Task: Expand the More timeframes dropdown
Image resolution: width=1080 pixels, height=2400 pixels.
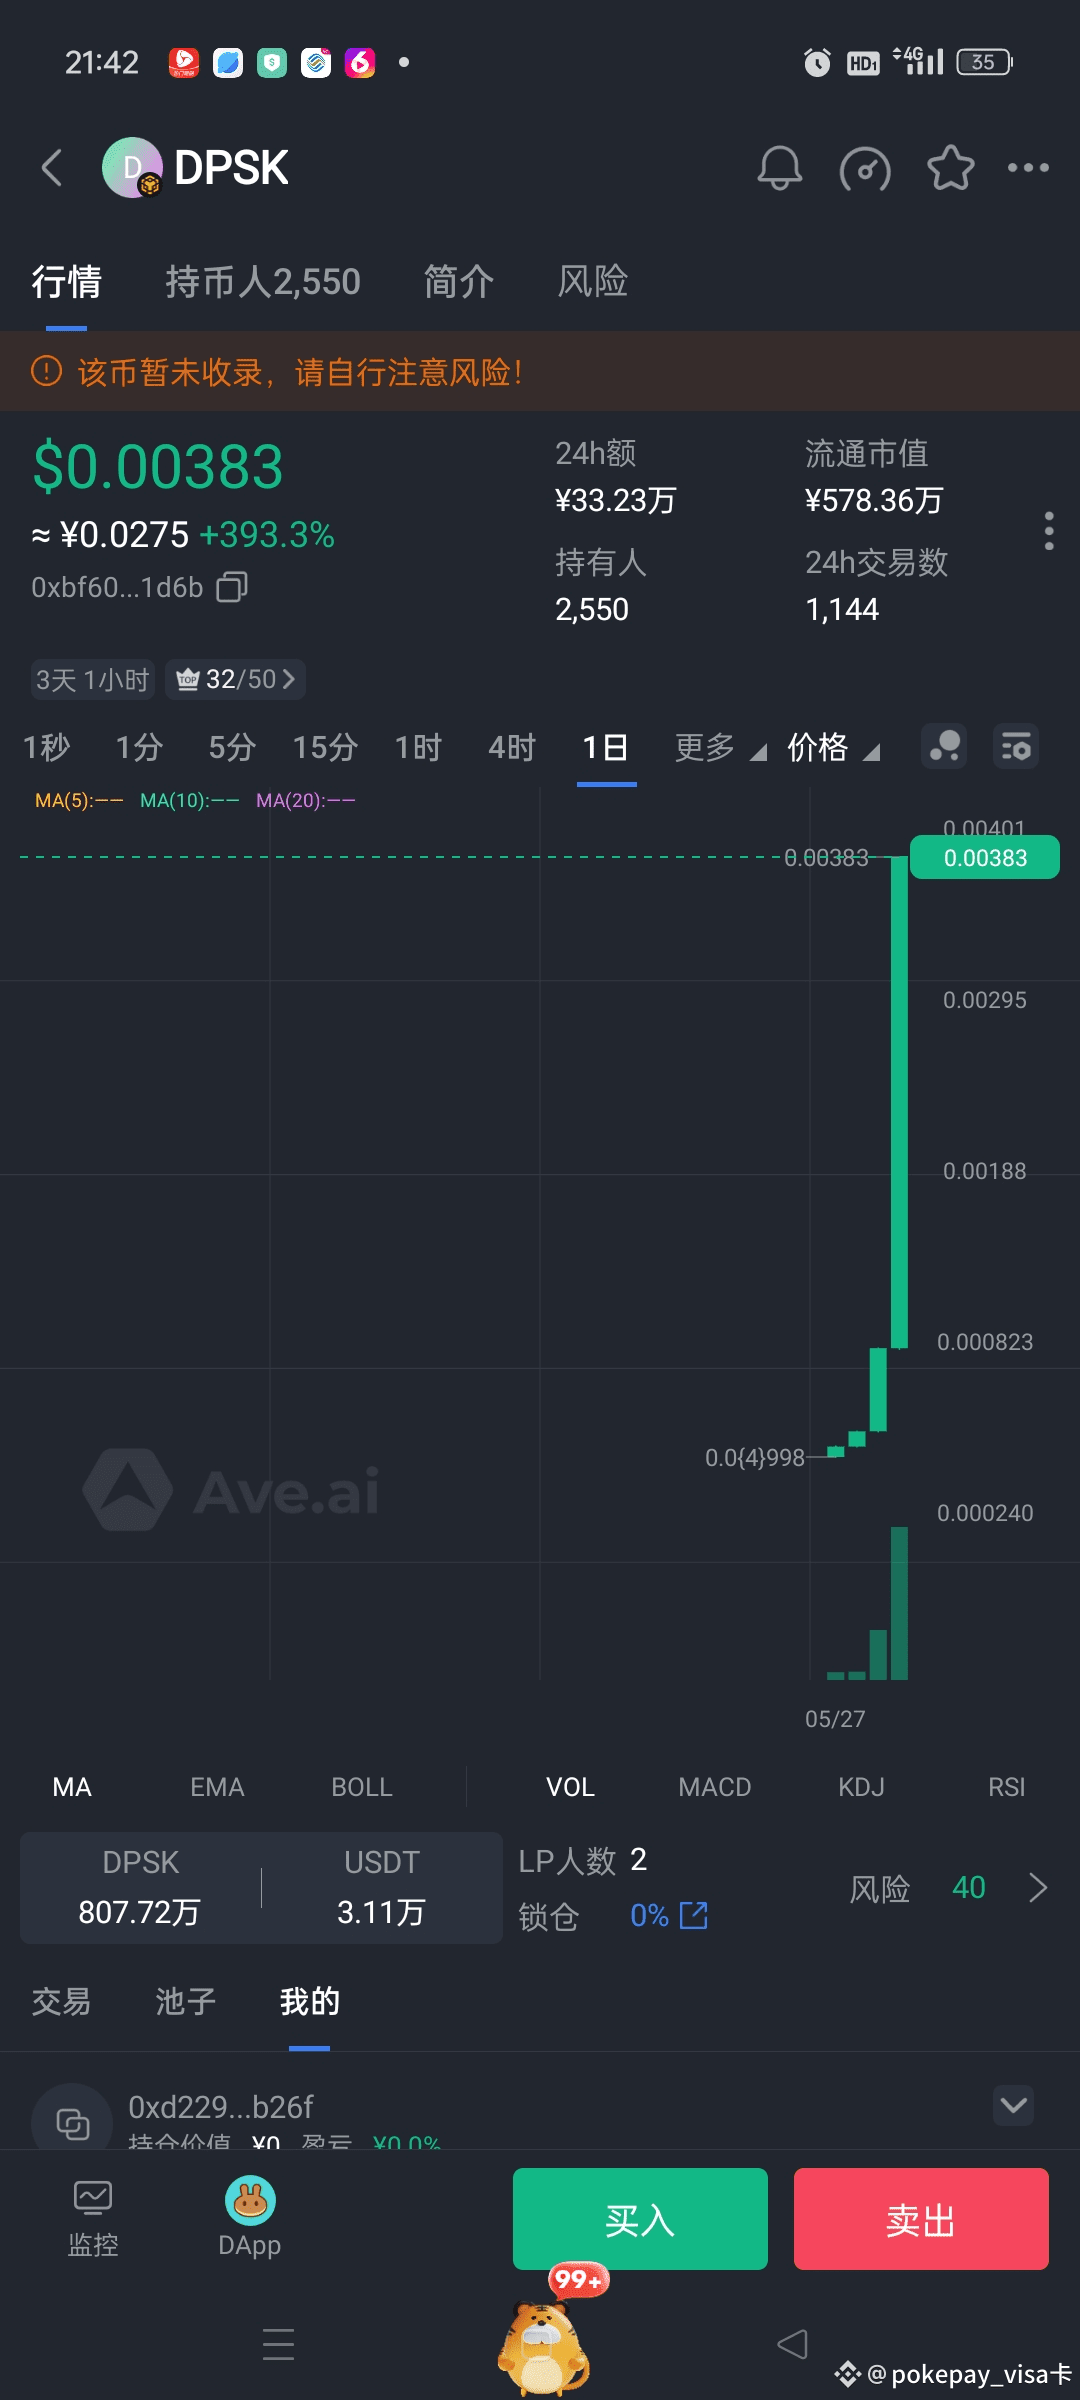Action: (719, 748)
